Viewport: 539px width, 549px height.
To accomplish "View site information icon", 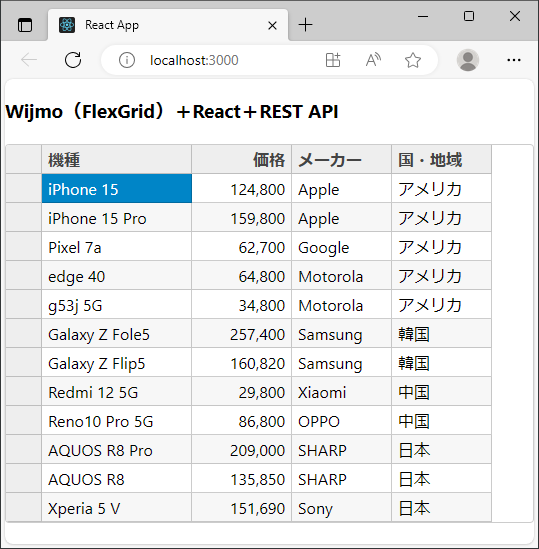I will point(127,60).
